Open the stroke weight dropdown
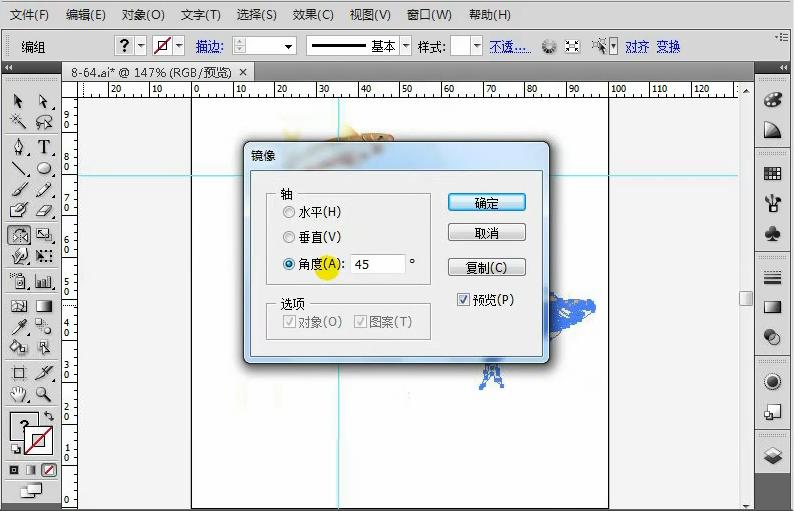This screenshot has height=511, width=794. coord(288,47)
